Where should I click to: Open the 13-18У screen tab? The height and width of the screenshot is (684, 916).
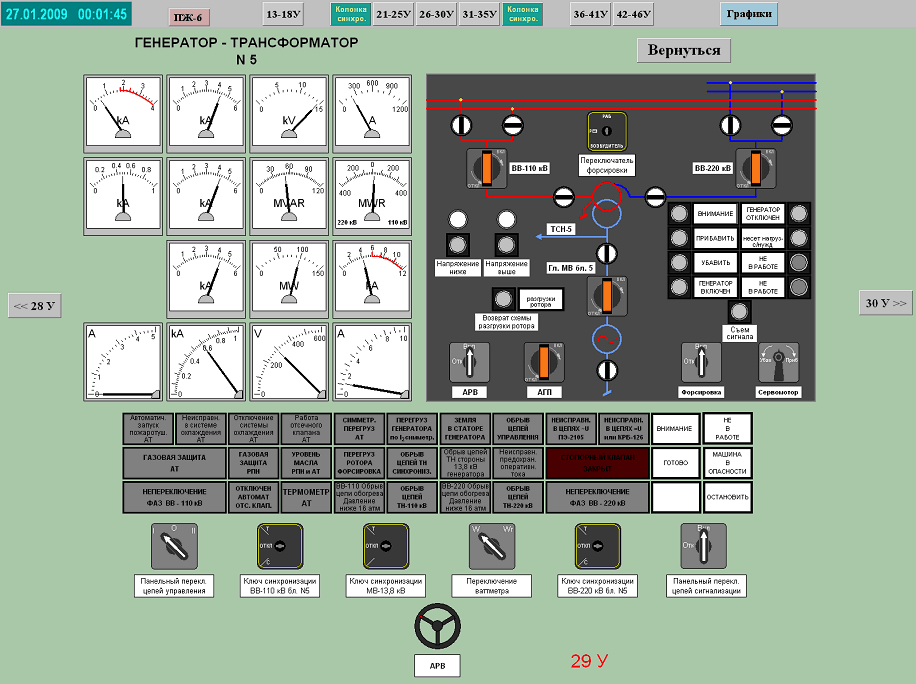pyautogui.click(x=283, y=14)
